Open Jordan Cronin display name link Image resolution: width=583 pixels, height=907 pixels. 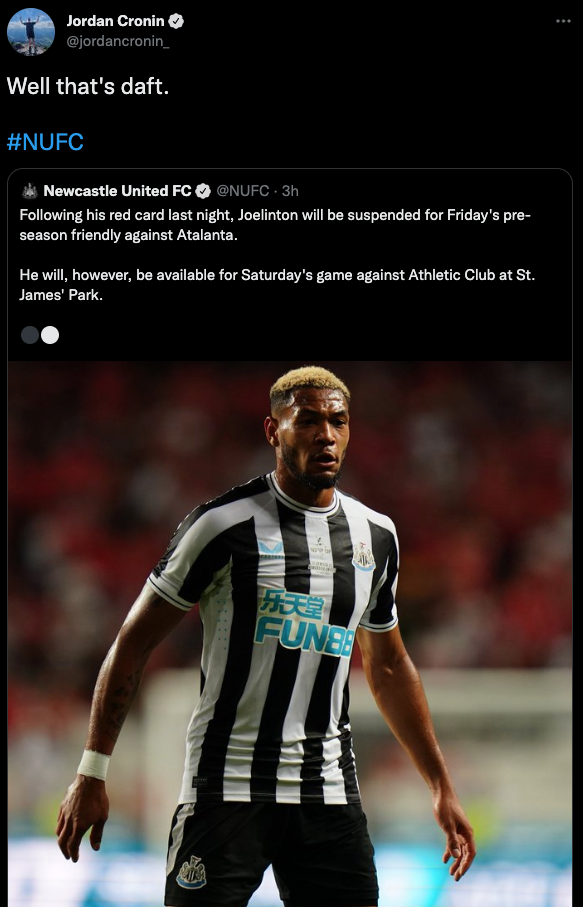(x=116, y=21)
